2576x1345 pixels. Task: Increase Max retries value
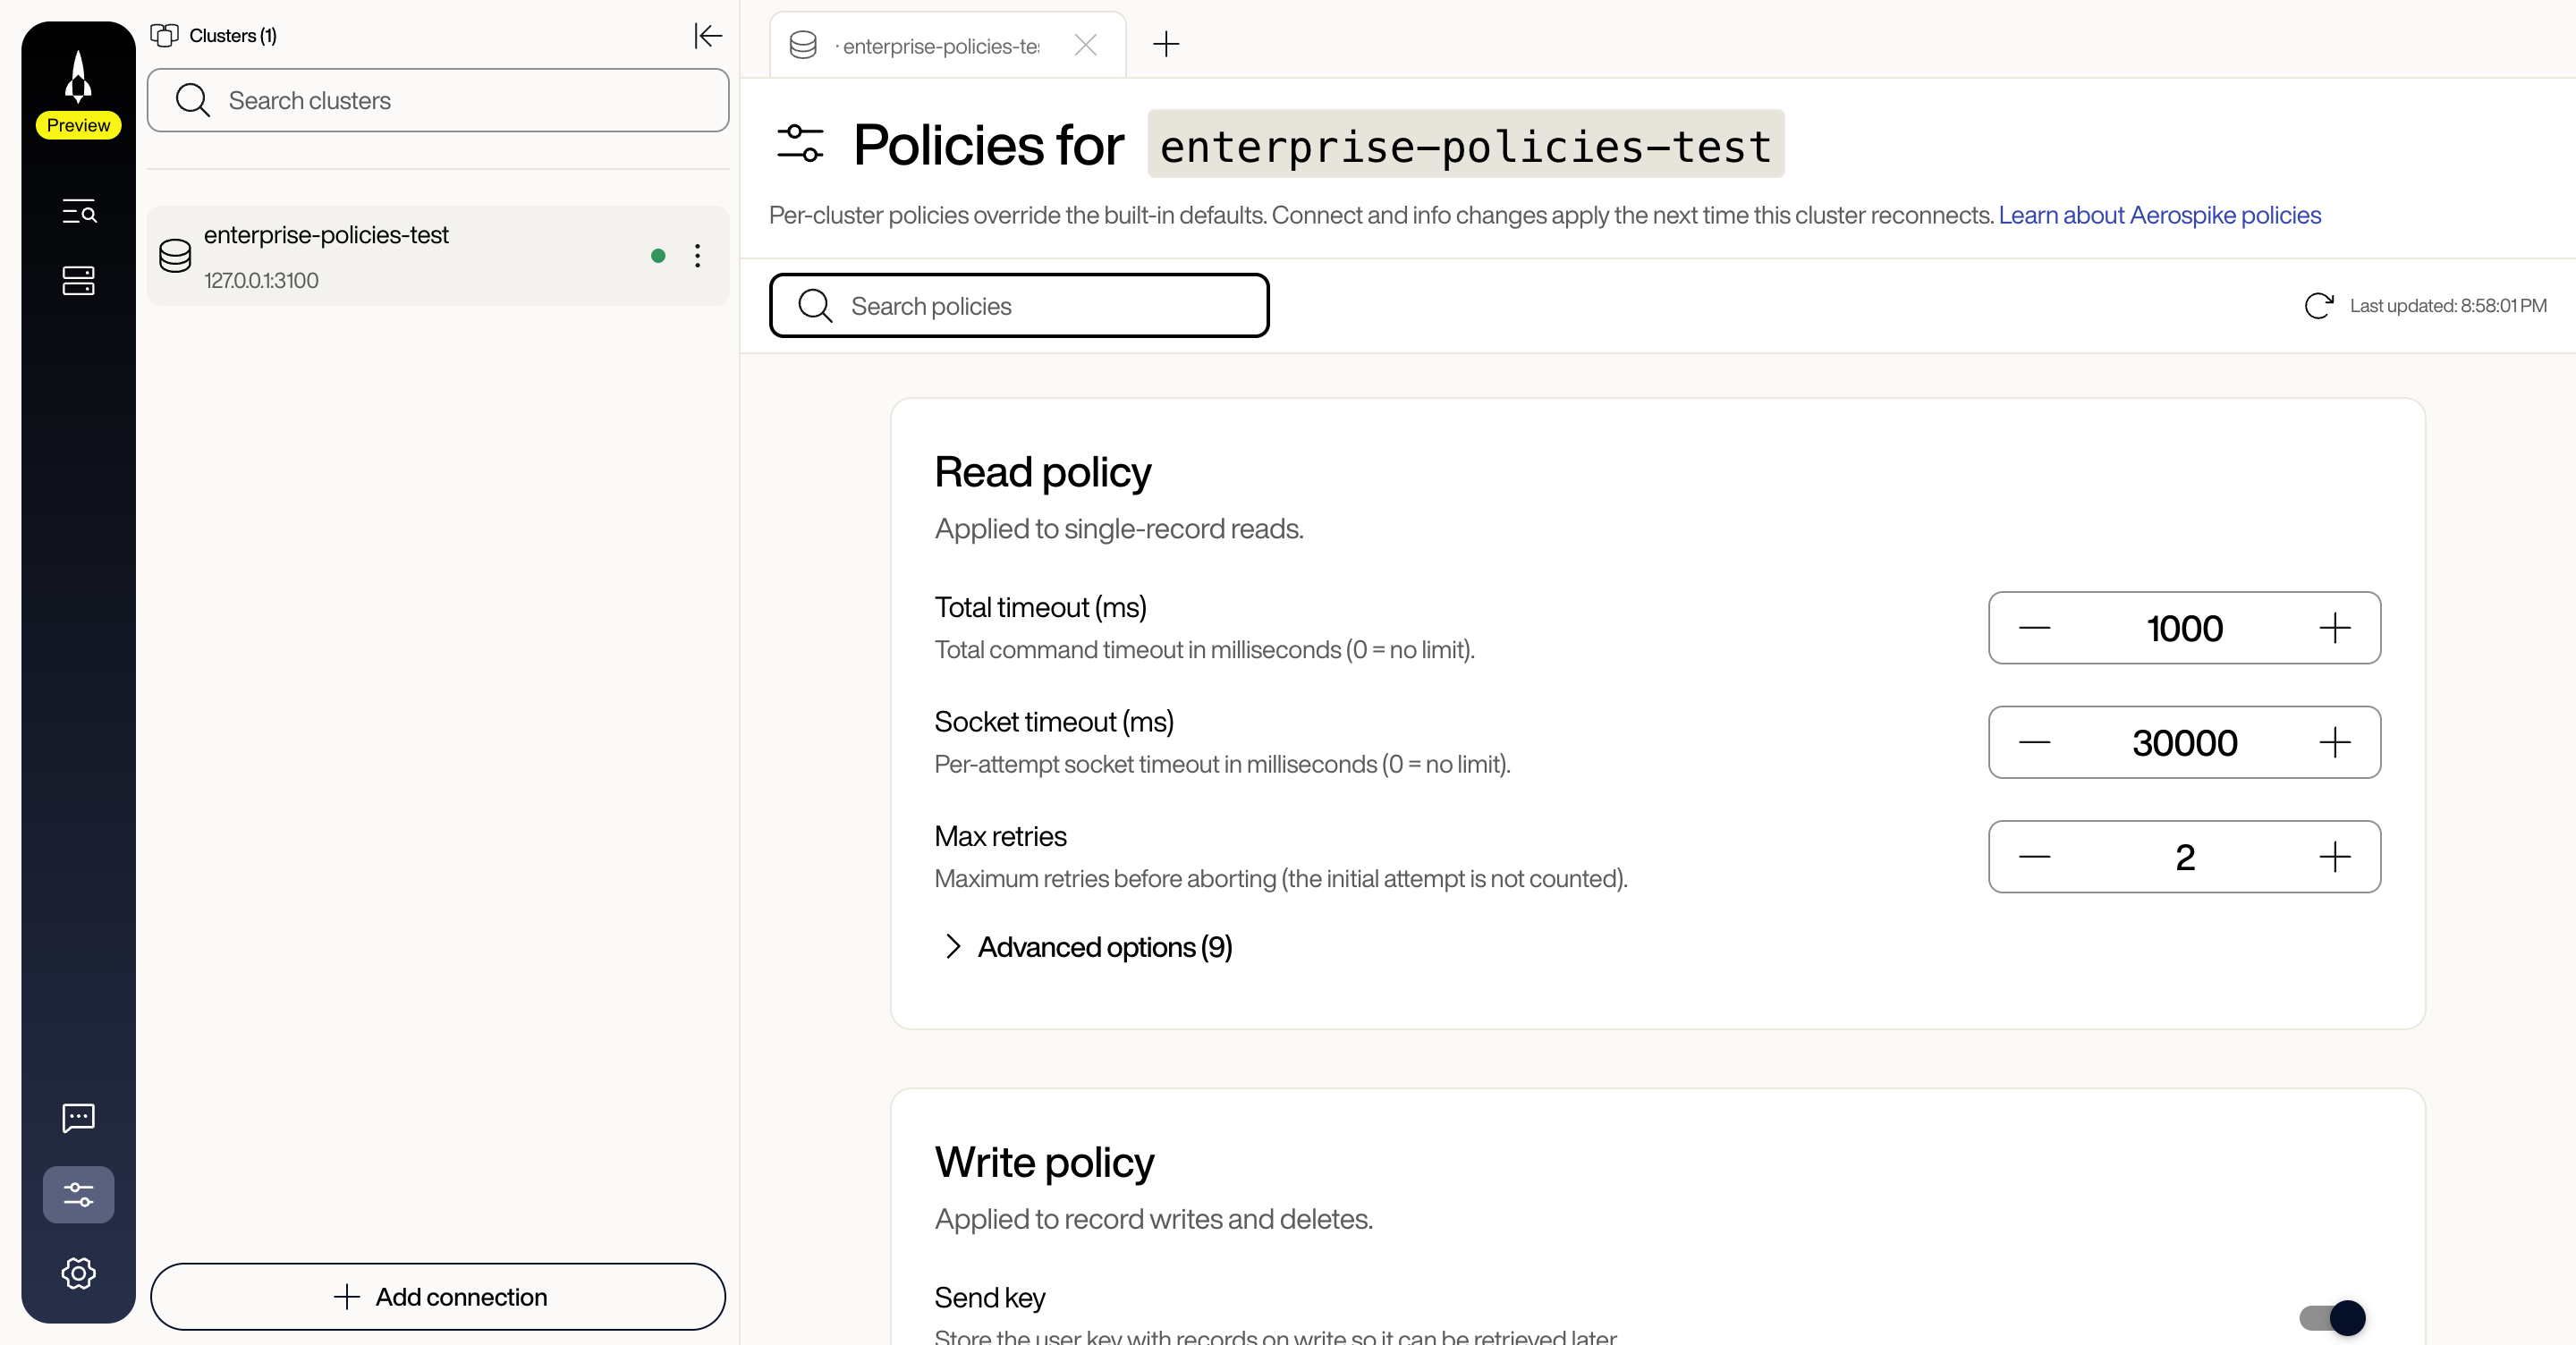(x=2335, y=857)
